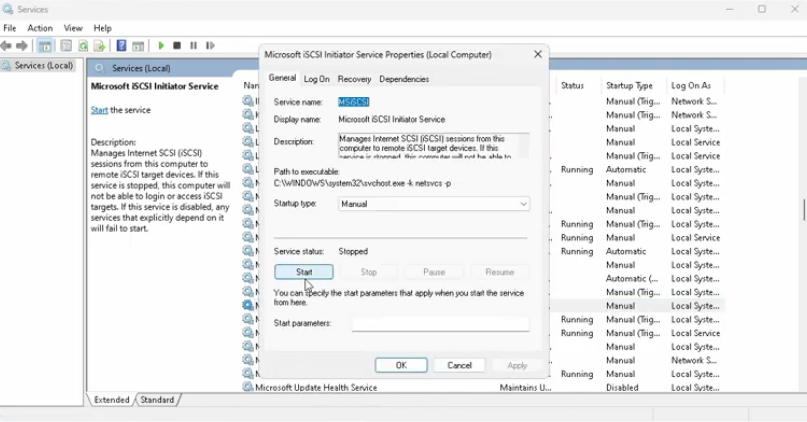Click the 'Disabled' startup type cell
Screen dimensions: 807x422
point(622,388)
